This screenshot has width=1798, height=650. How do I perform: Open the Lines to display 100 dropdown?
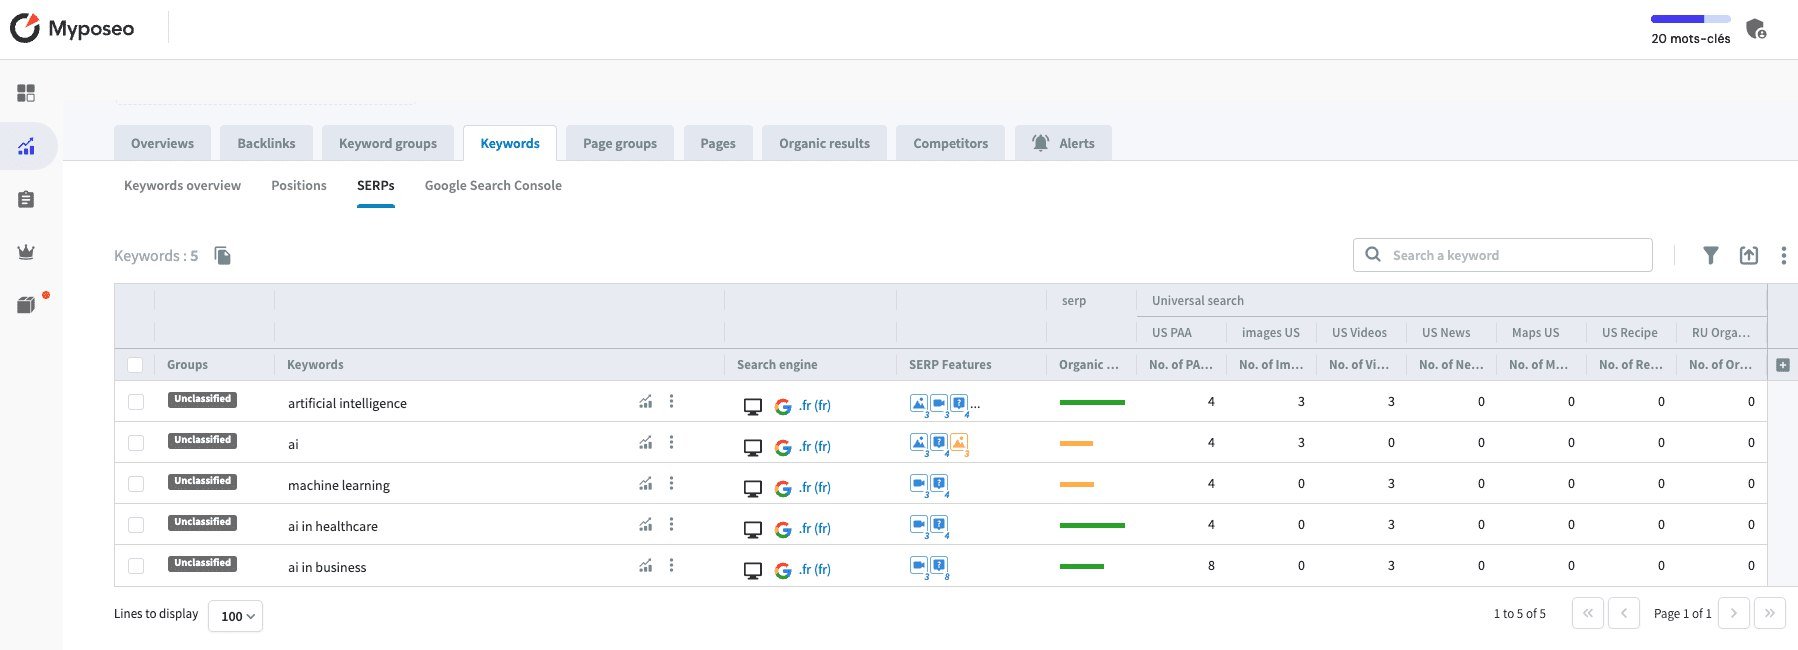pyautogui.click(x=236, y=616)
